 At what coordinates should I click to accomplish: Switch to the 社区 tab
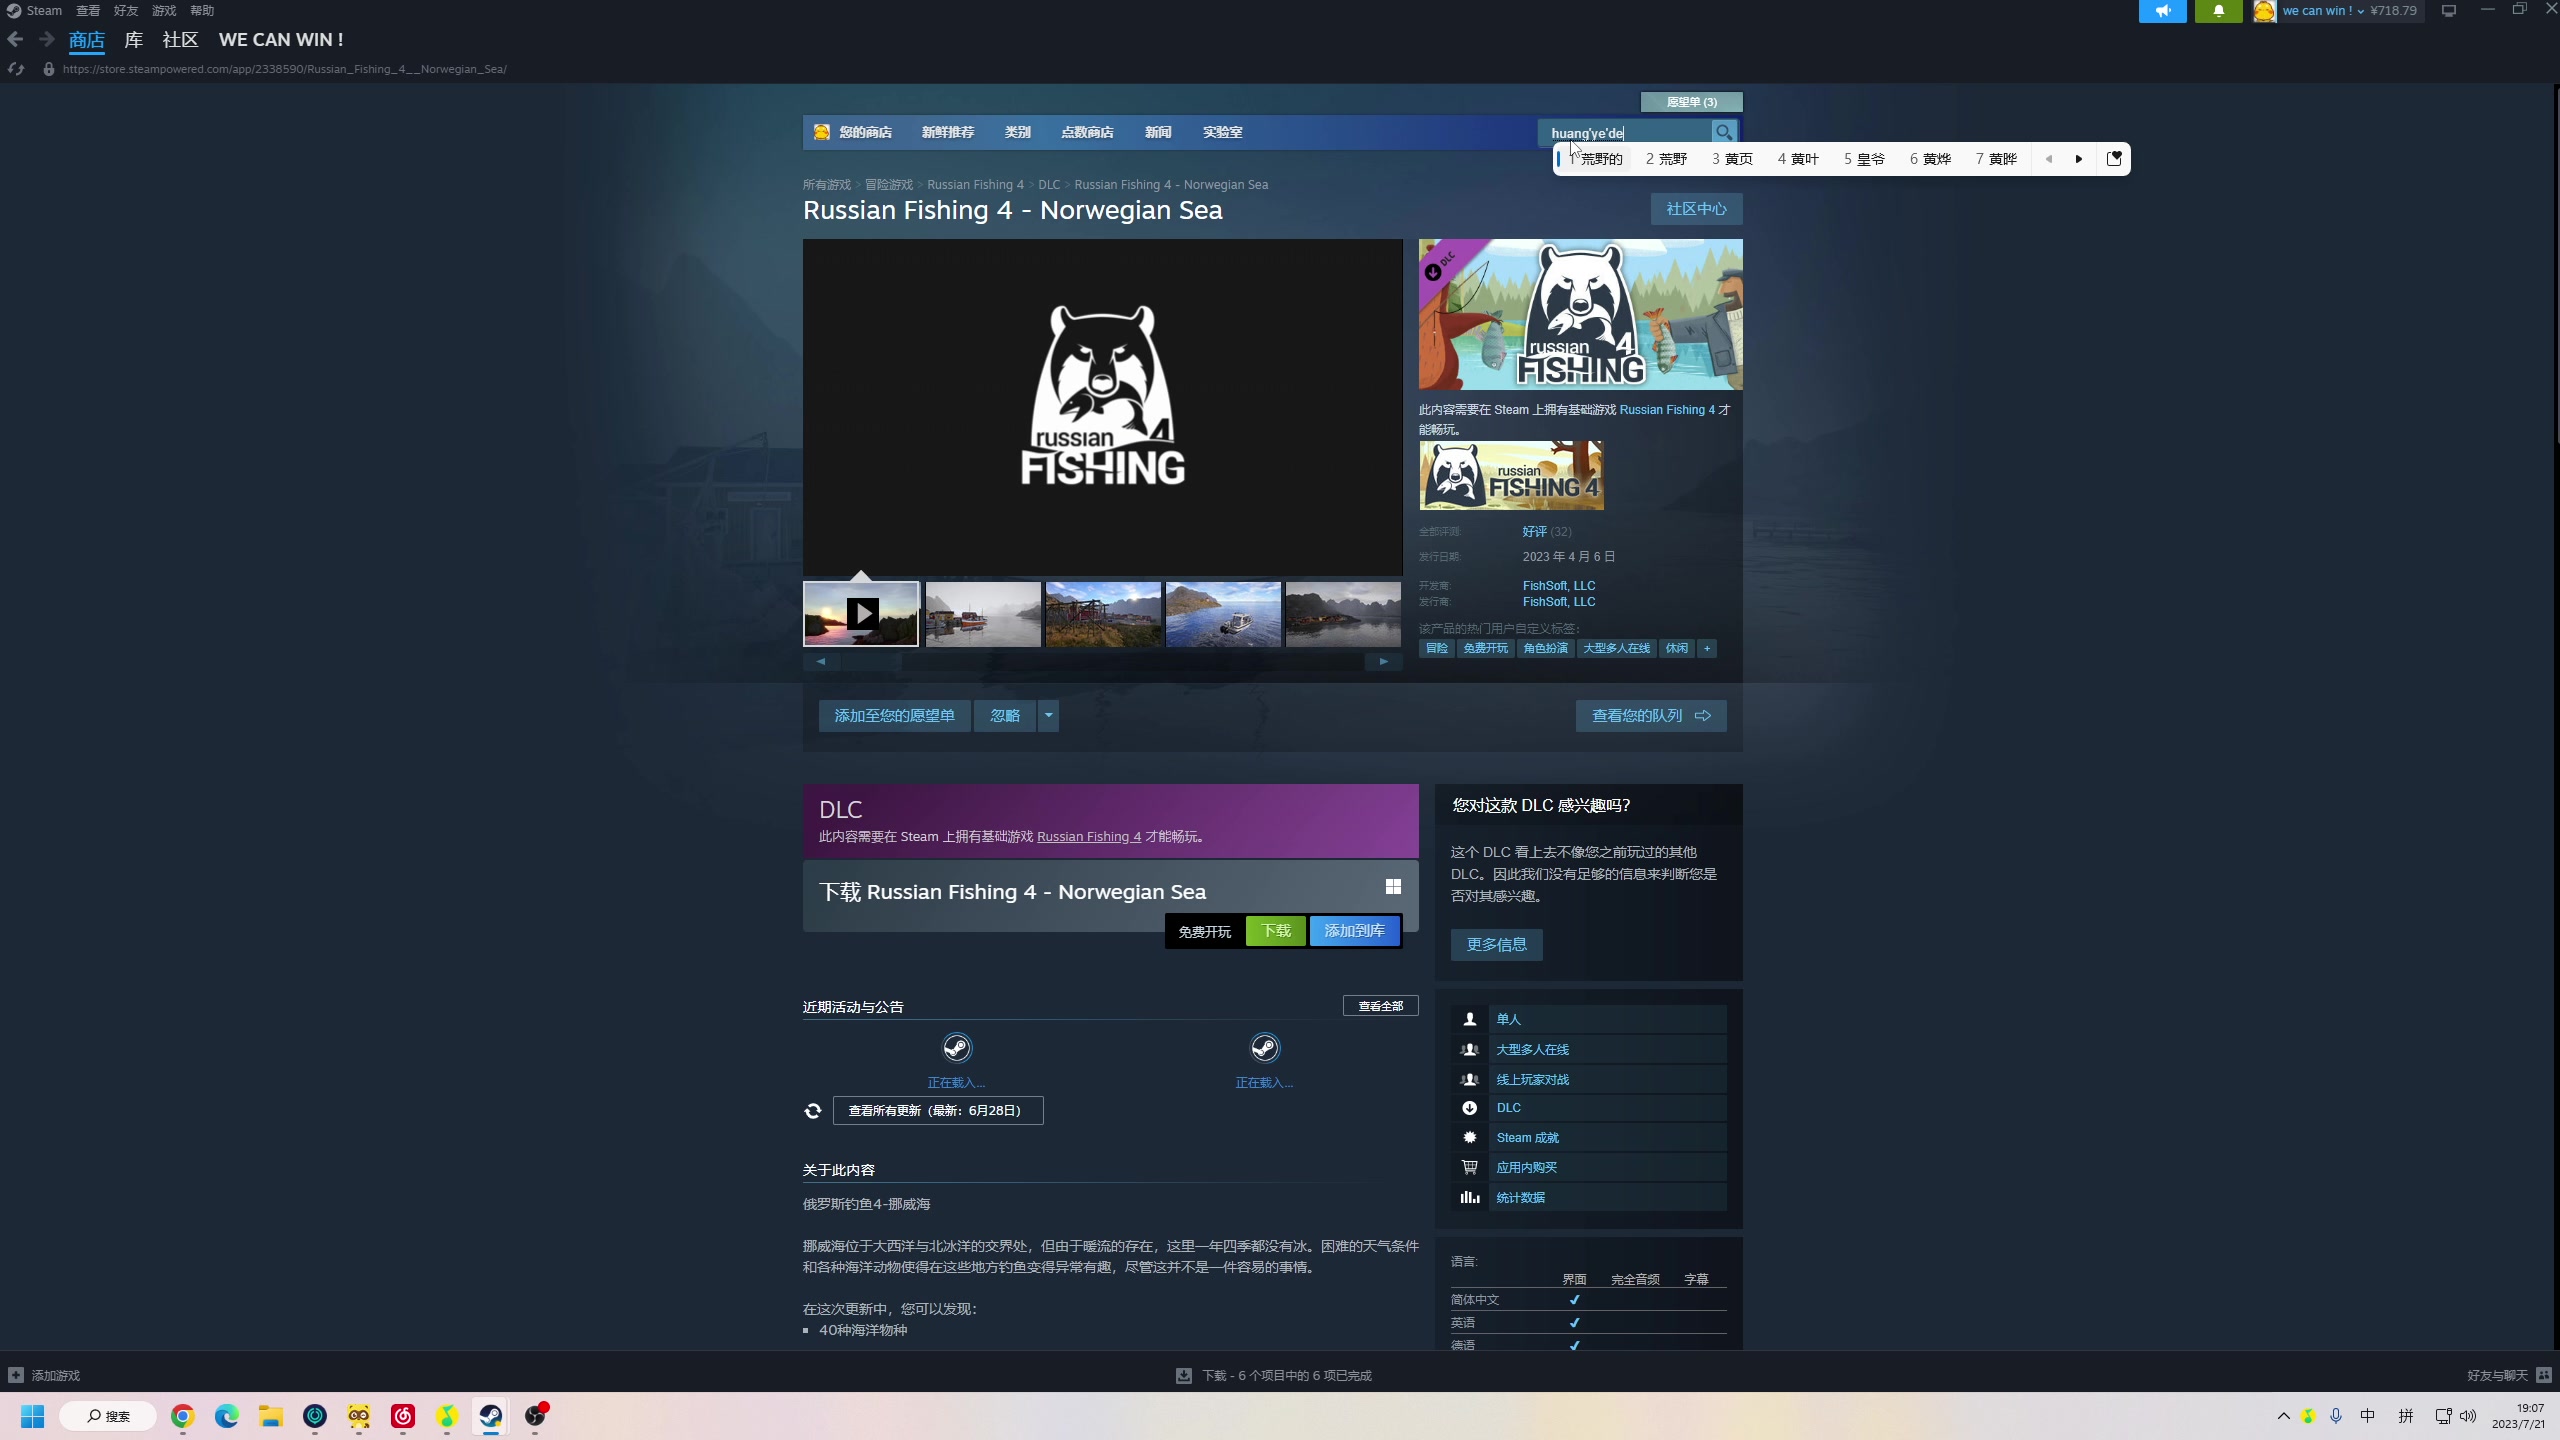click(x=180, y=40)
